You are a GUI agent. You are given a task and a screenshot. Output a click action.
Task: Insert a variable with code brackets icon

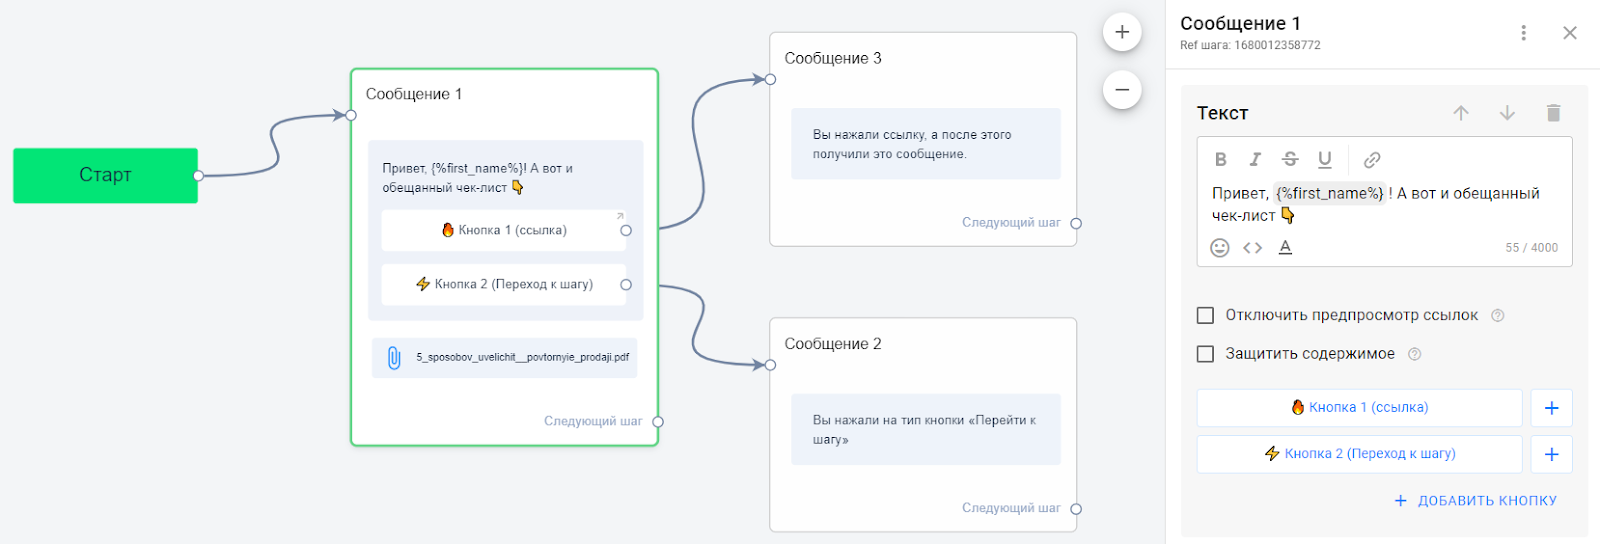pyautogui.click(x=1253, y=247)
